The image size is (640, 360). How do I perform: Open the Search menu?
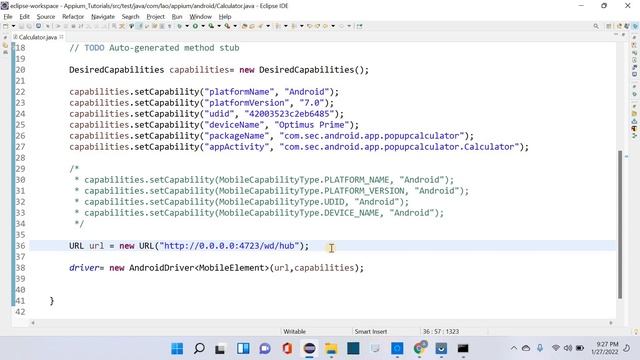[x=131, y=17]
